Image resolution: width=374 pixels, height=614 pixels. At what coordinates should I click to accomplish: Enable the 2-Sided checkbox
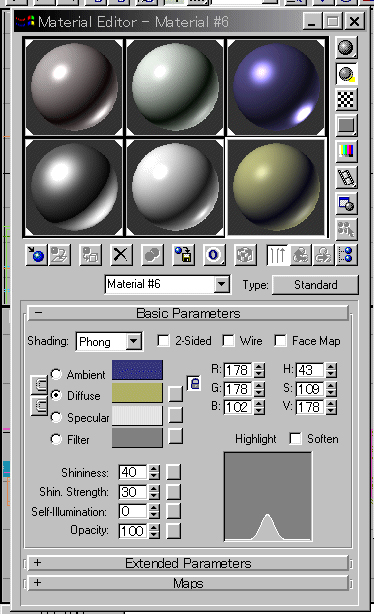[163, 341]
